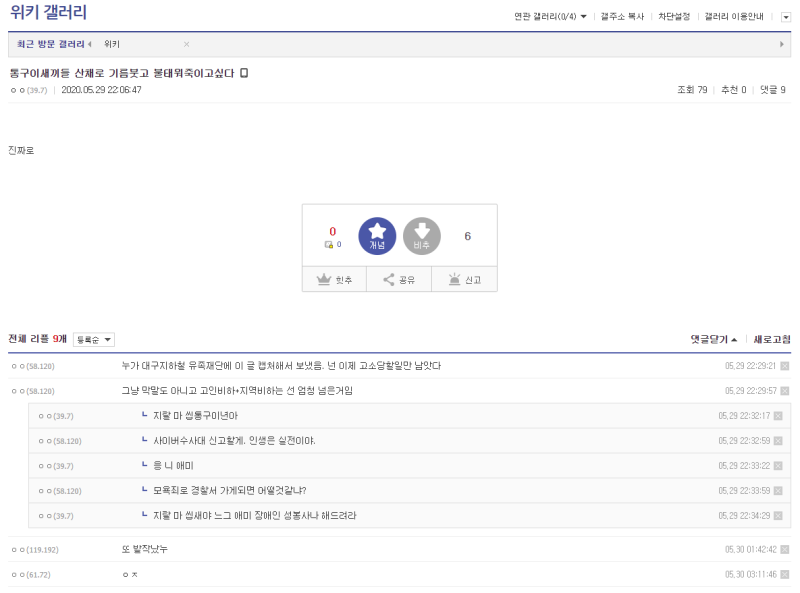Open the 공유 share button

click(x=399, y=279)
